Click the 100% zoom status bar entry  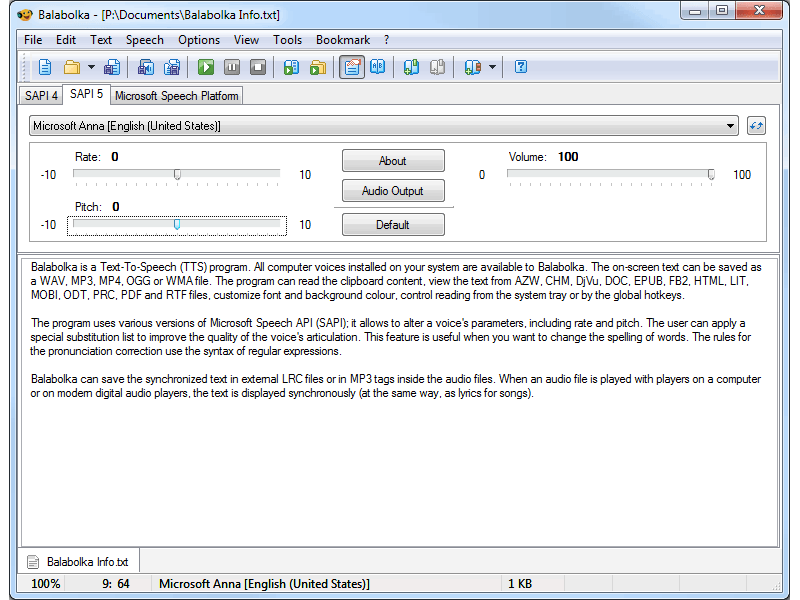pos(45,584)
